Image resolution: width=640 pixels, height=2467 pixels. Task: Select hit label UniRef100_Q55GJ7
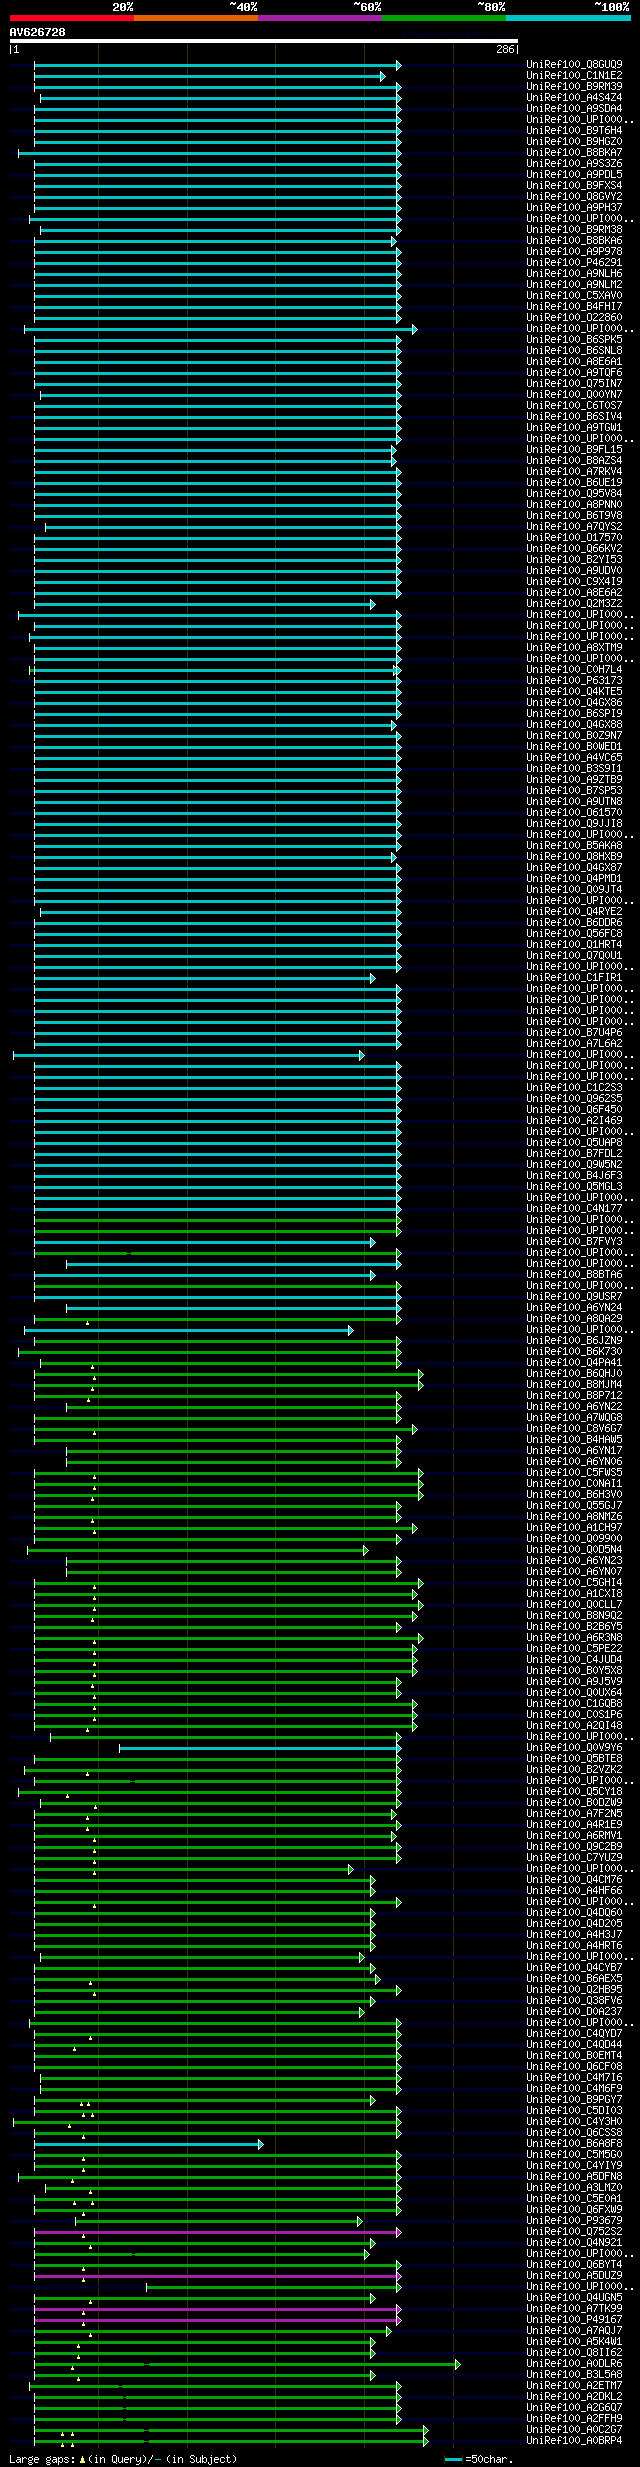coord(574,1506)
